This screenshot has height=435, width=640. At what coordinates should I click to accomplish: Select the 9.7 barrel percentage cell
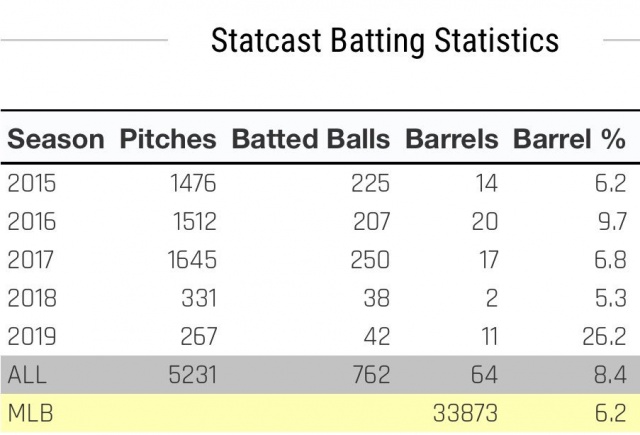tap(609, 222)
